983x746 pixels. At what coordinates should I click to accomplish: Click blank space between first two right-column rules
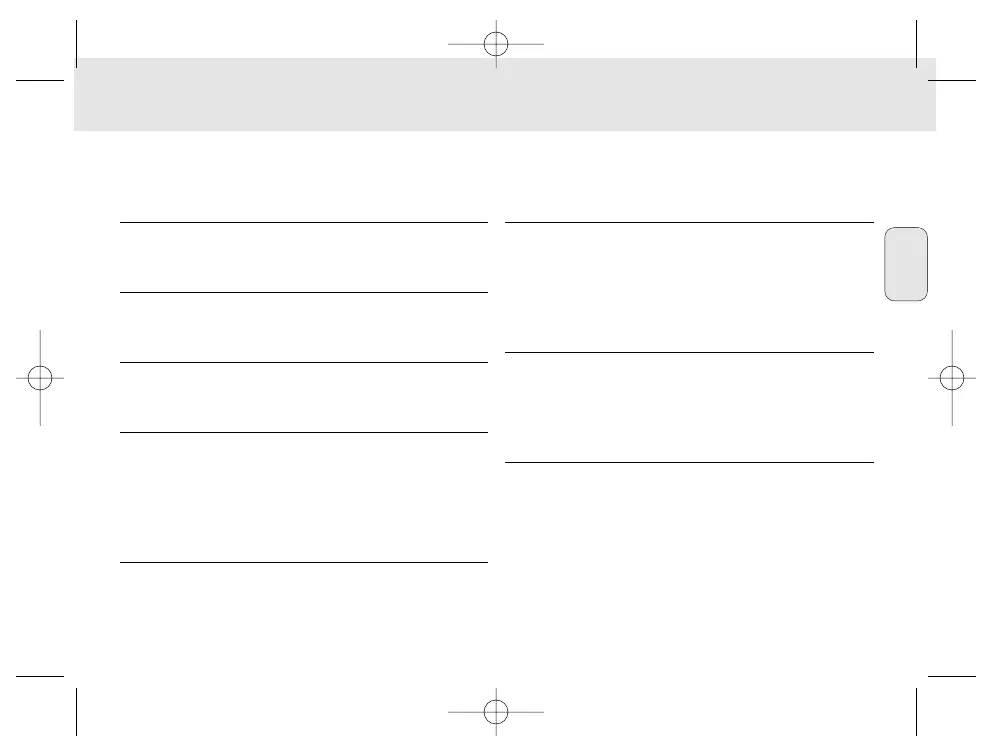[689, 288]
